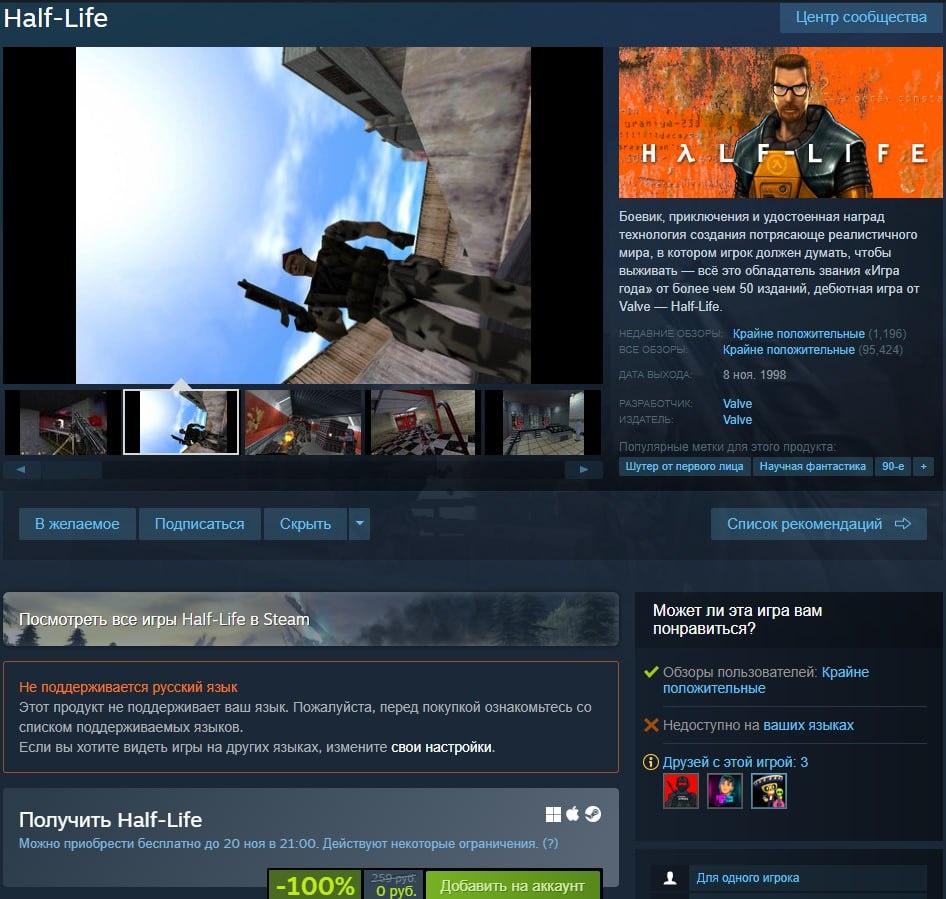The image size is (946, 899).
Task: Click the Скрыть ignore button
Action: click(305, 524)
